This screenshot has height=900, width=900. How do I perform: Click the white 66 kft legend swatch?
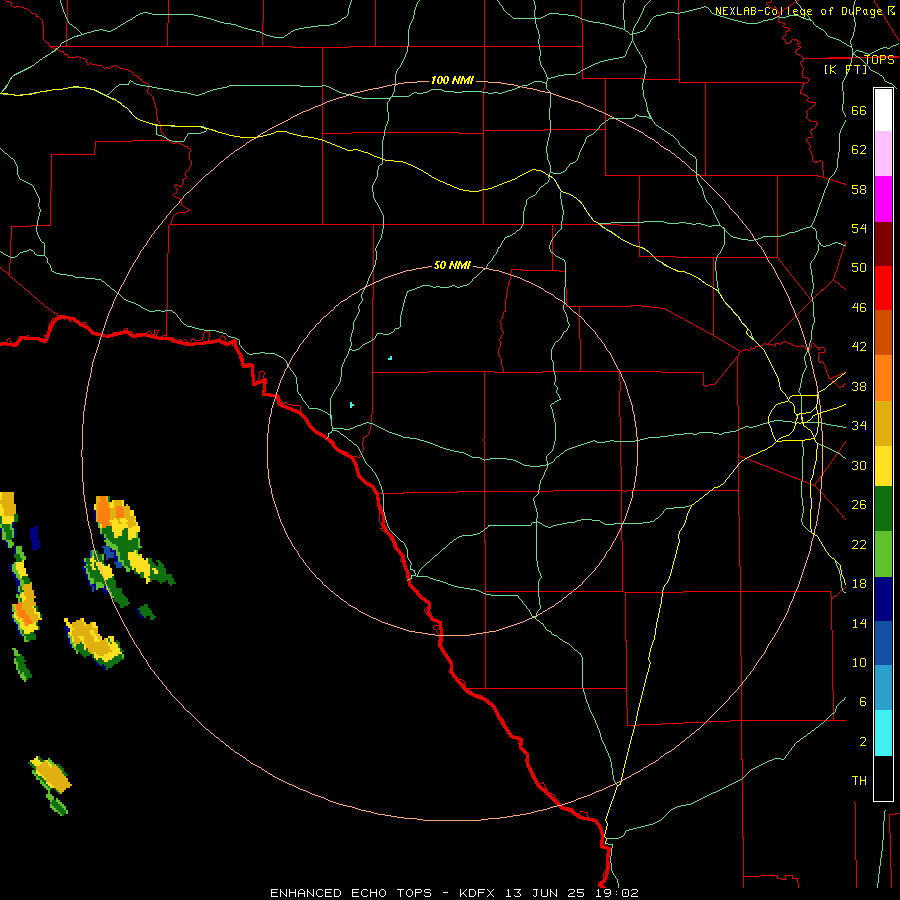[x=883, y=110]
